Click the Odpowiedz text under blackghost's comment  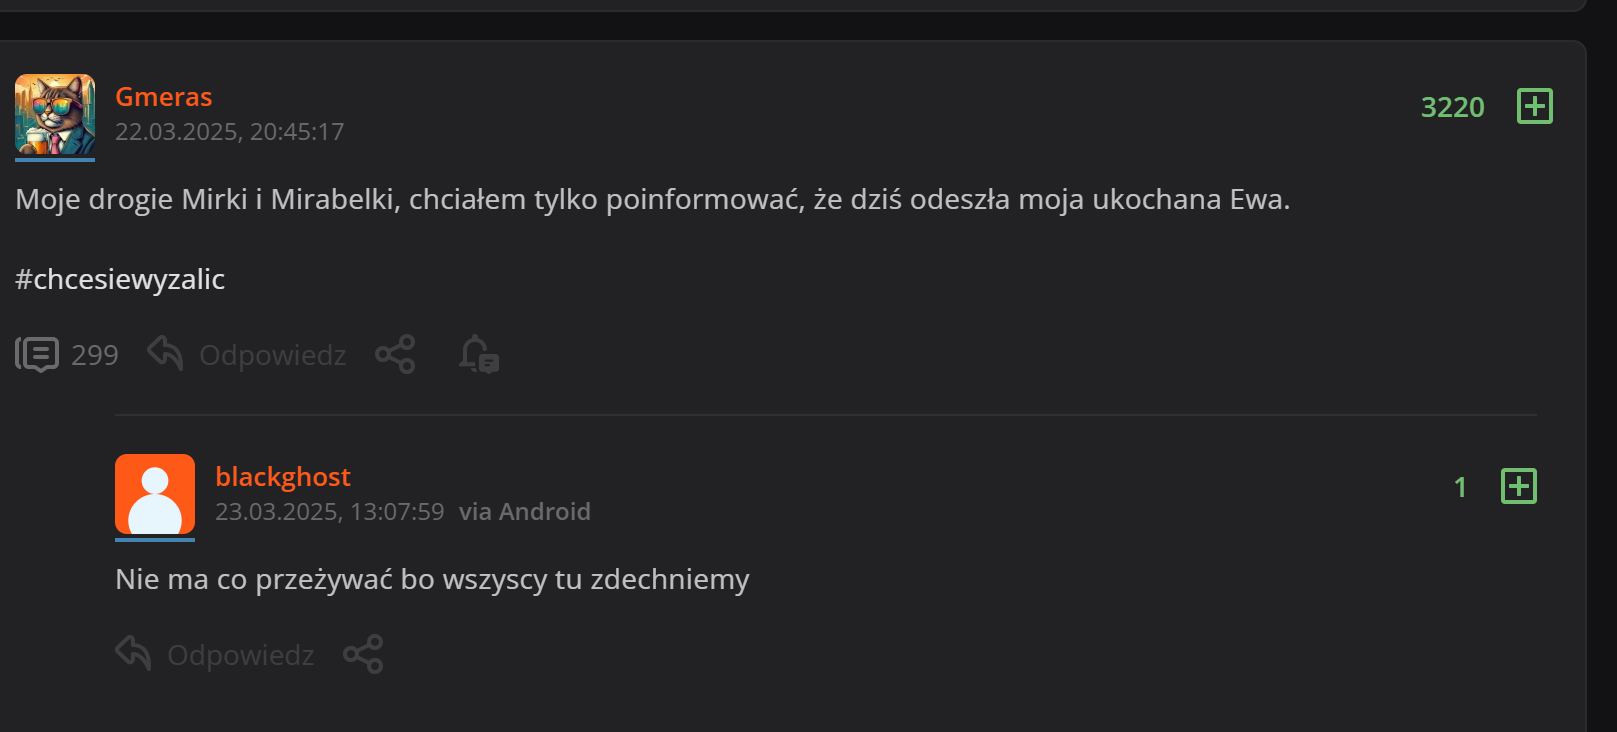(x=240, y=655)
